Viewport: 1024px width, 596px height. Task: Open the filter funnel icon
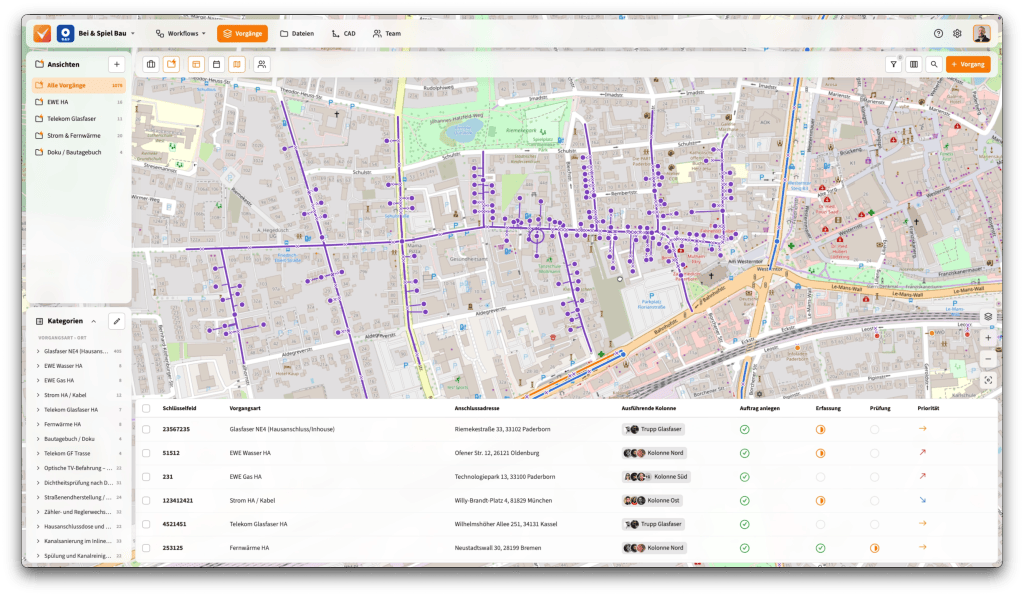893,64
